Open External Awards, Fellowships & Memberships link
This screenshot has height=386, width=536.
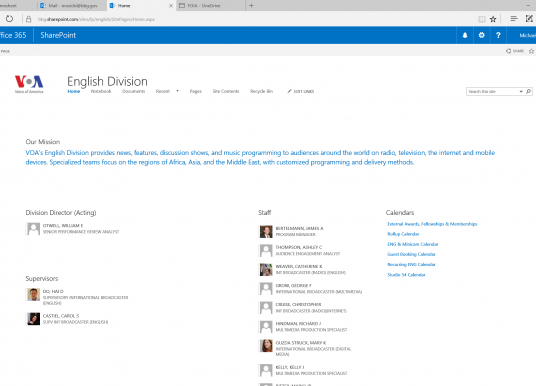(432, 224)
